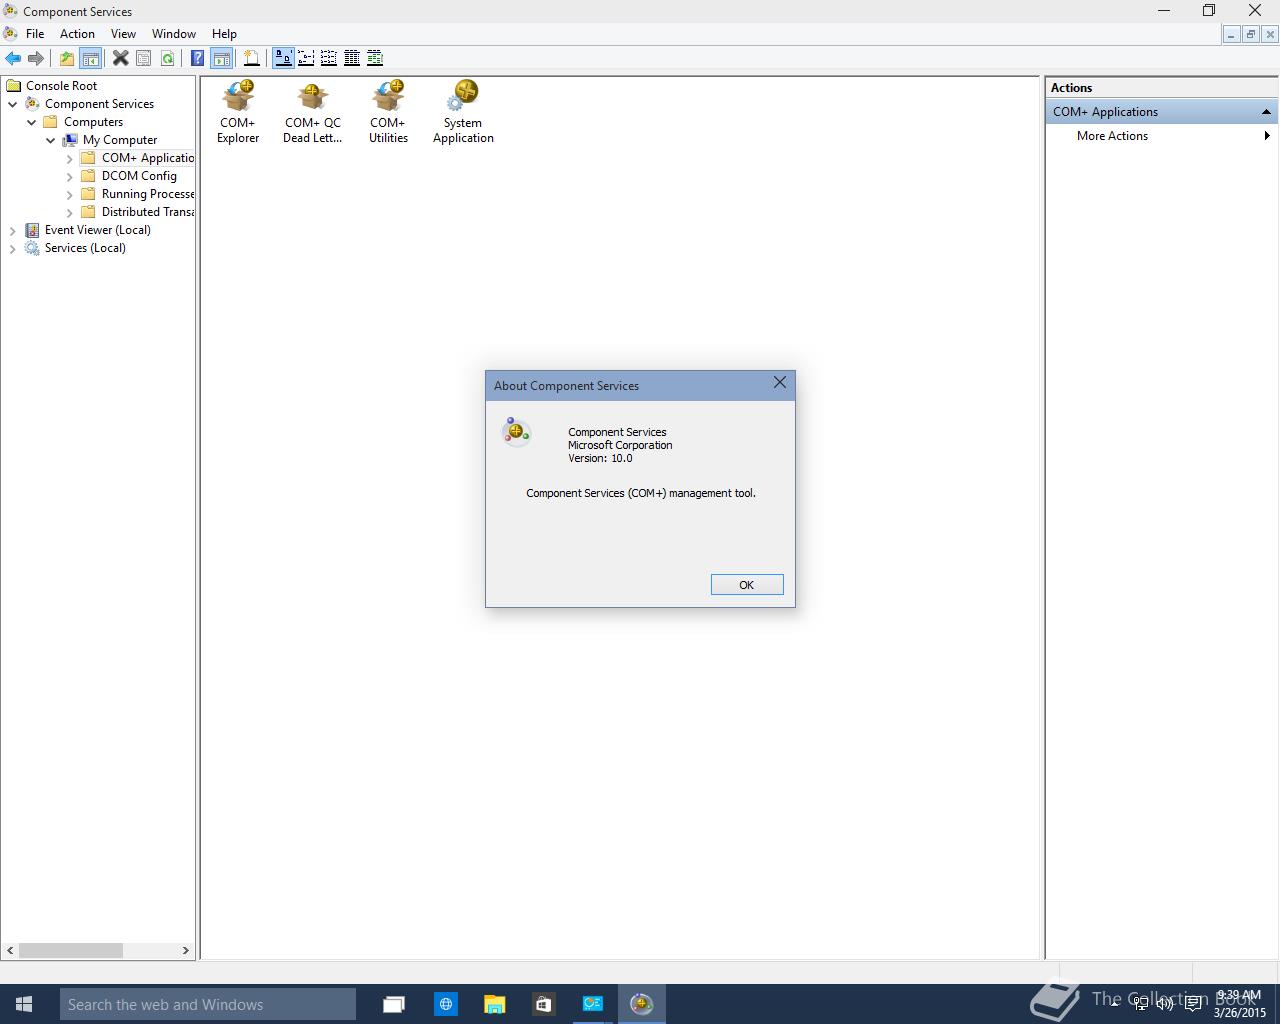This screenshot has height=1024, width=1280.
Task: Select the COM+ Utilities application icon
Action: pyautogui.click(x=388, y=112)
